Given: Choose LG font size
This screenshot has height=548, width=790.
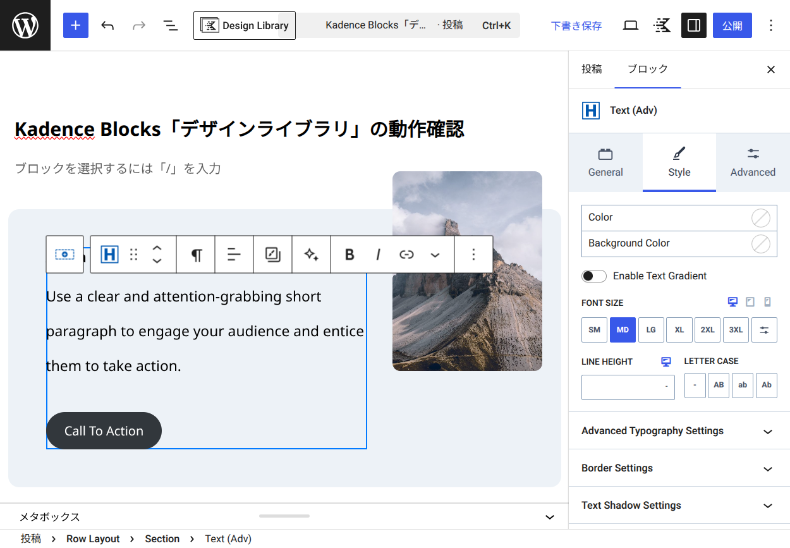Looking at the screenshot, I should pyautogui.click(x=651, y=330).
